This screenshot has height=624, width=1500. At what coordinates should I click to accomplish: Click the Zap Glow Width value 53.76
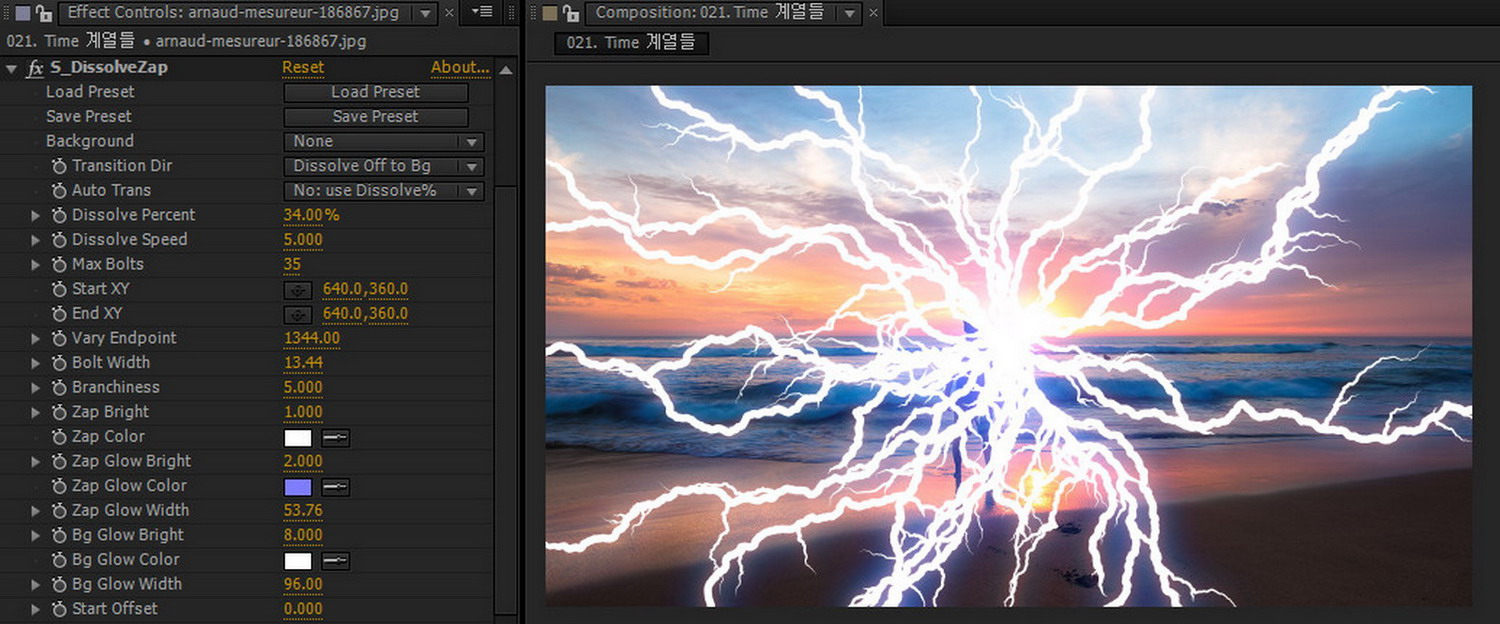[x=304, y=510]
